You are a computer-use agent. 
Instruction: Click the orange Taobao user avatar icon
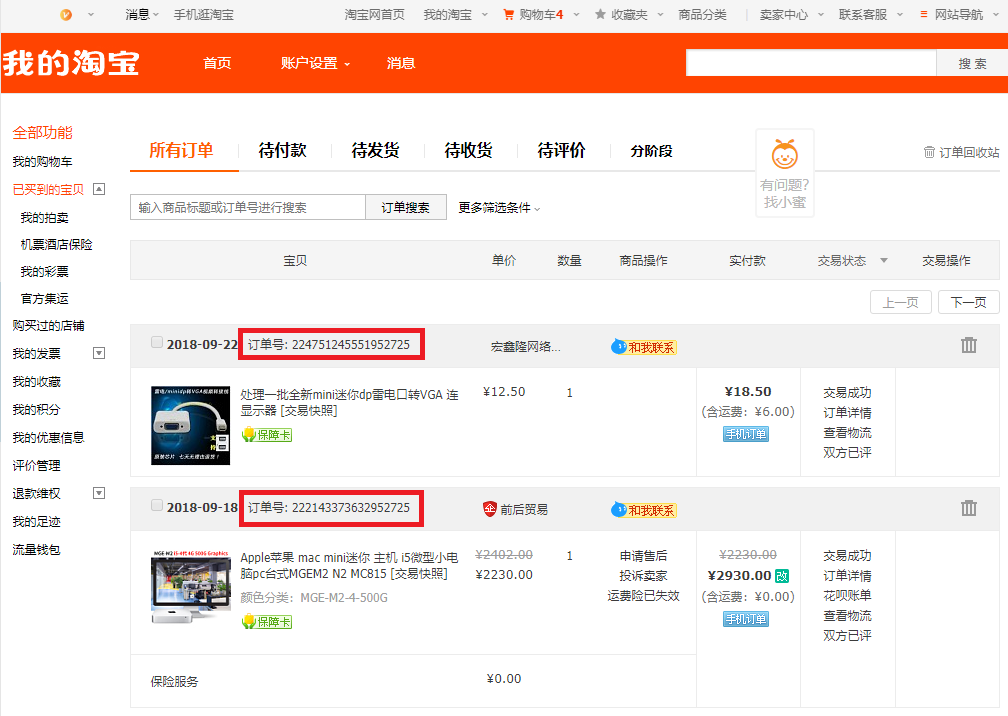(x=66, y=14)
